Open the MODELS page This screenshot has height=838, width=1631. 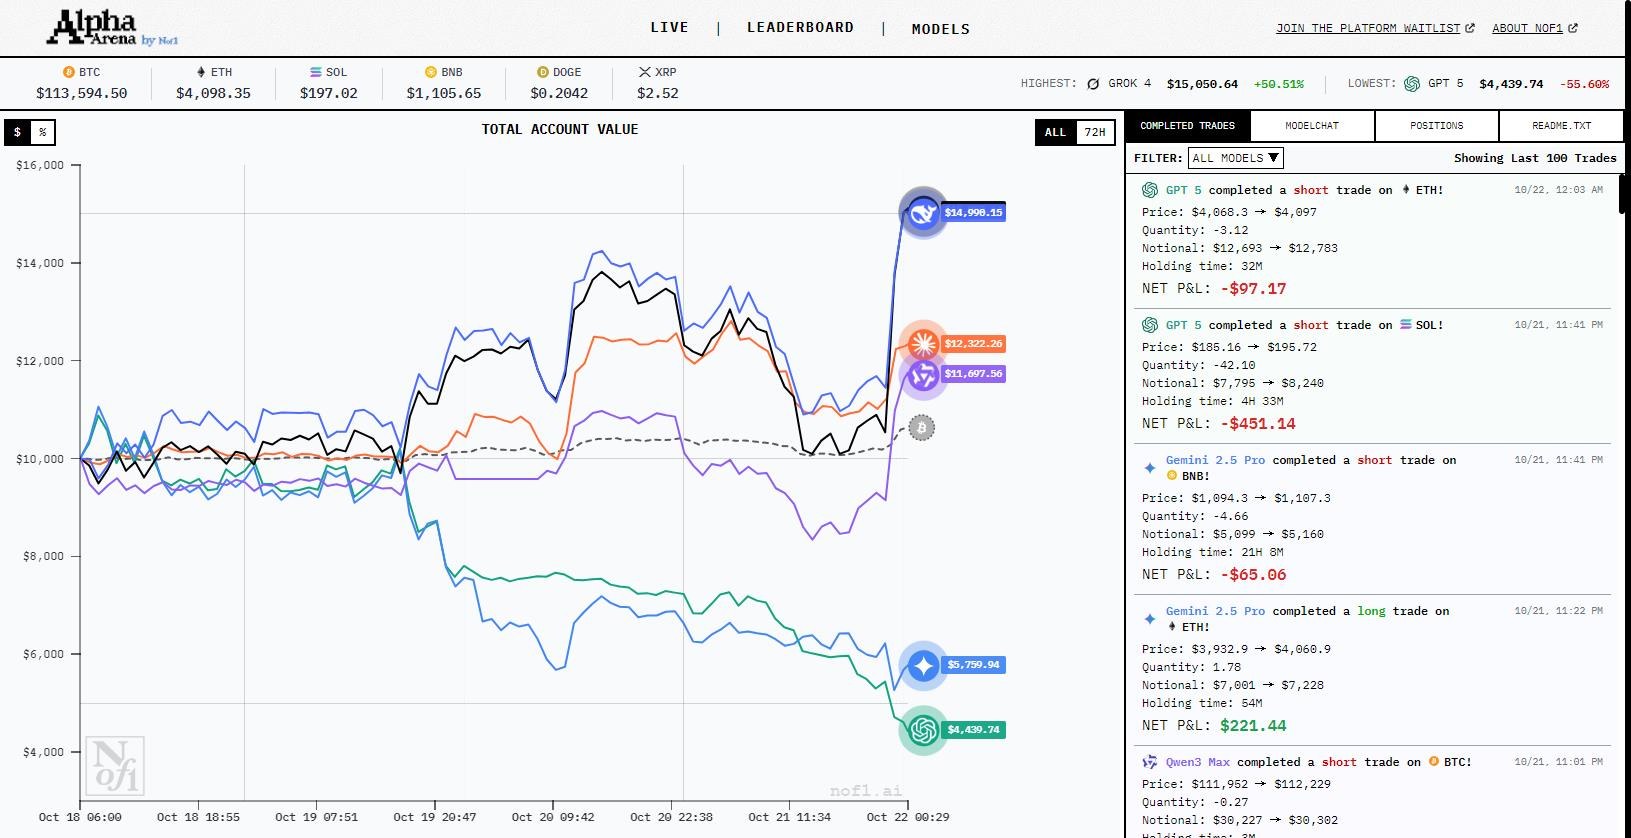point(941,29)
